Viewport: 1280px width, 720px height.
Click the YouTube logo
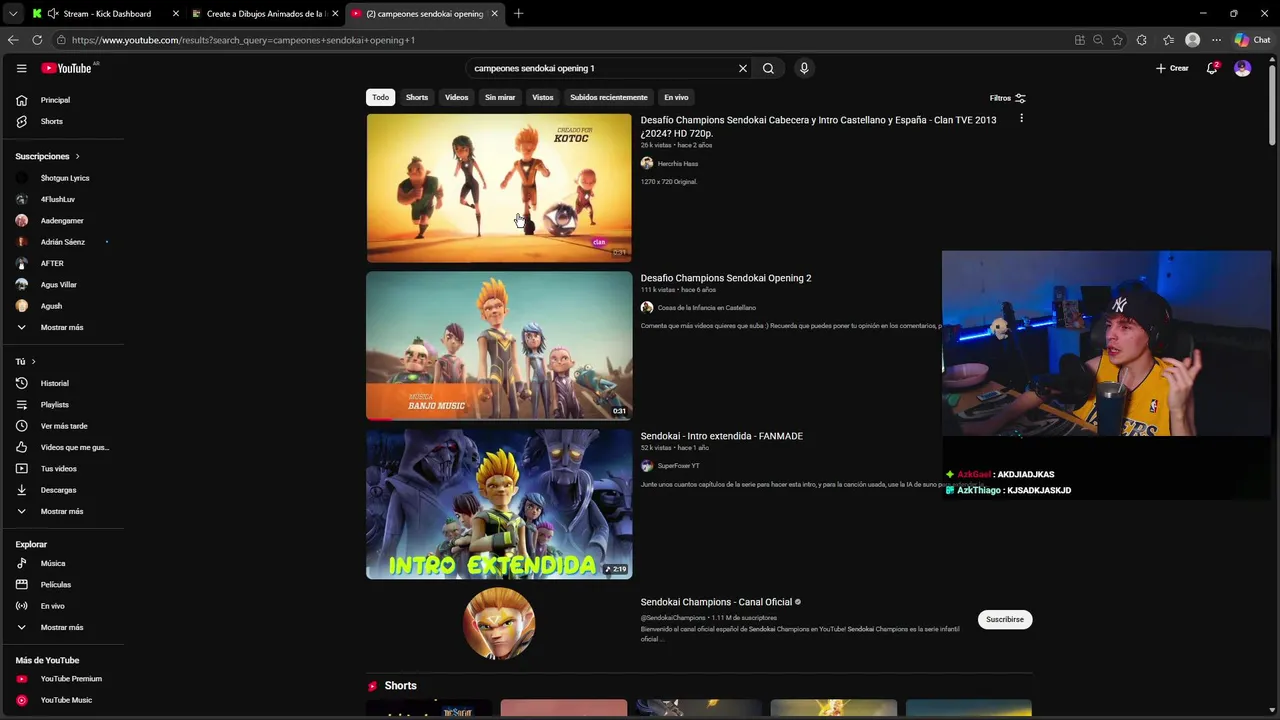66,68
